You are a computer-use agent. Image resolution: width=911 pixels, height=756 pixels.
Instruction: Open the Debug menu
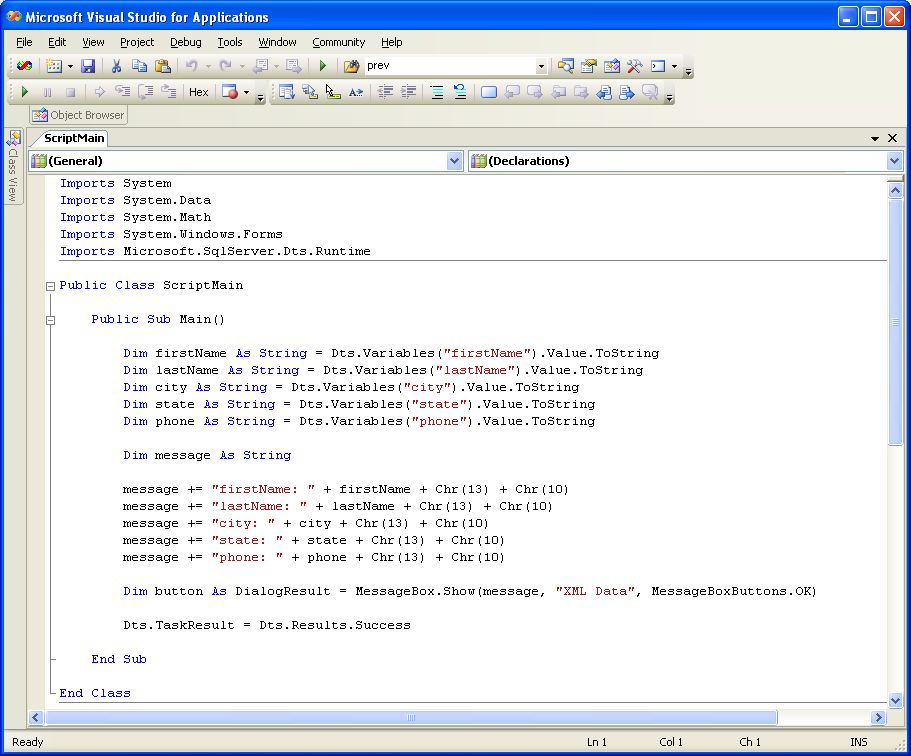tap(185, 42)
